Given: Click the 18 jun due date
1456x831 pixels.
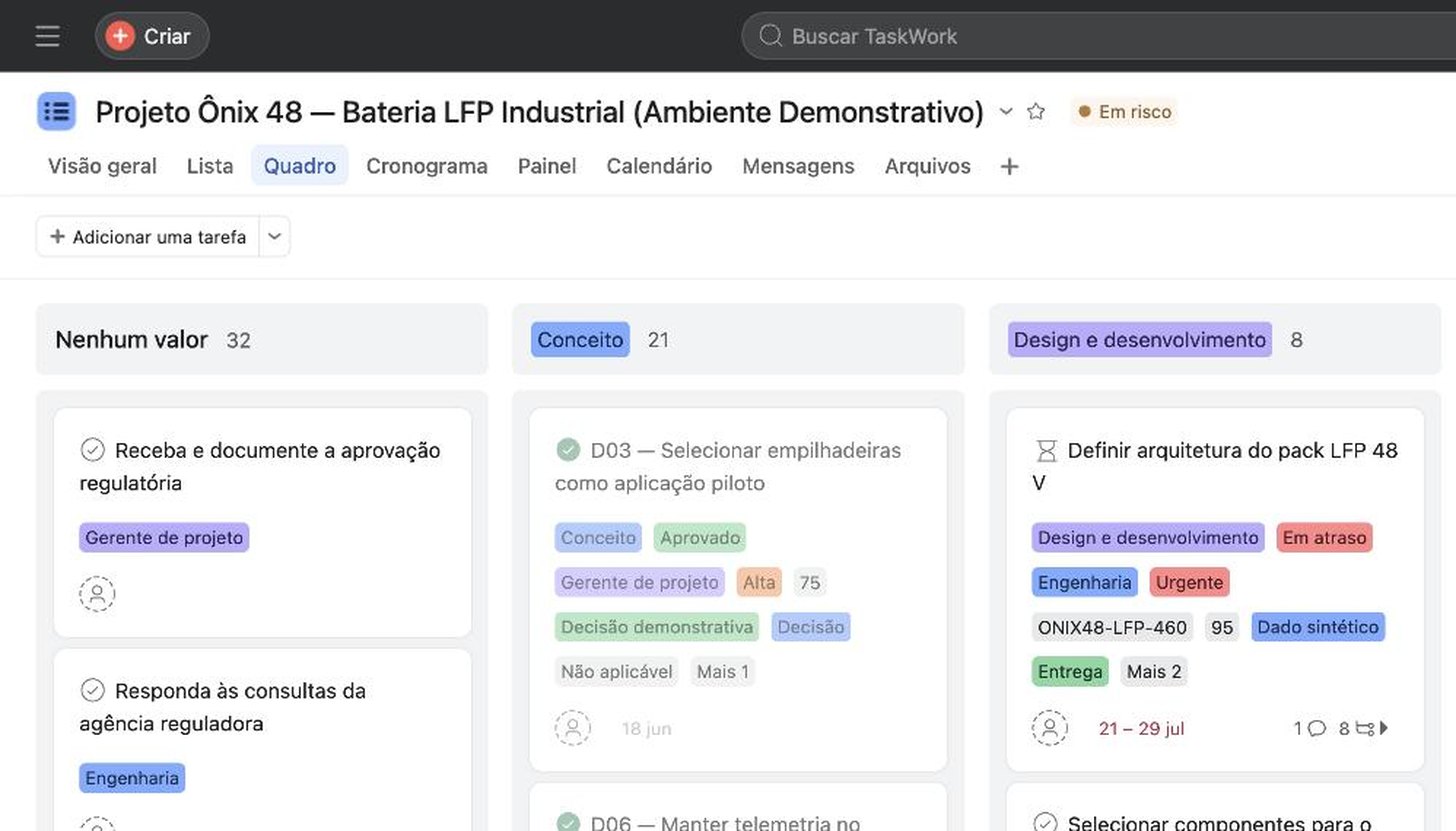Looking at the screenshot, I should point(646,729).
